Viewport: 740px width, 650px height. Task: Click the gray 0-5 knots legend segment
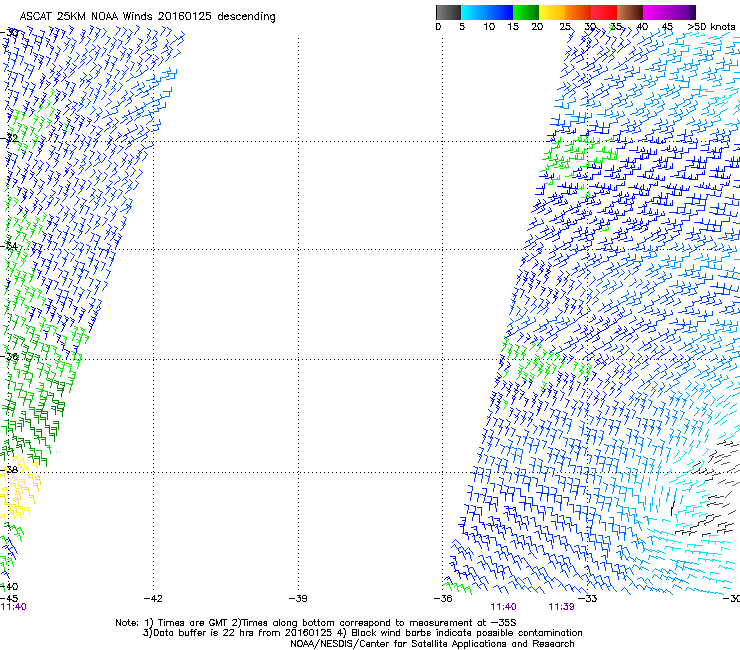coord(448,12)
